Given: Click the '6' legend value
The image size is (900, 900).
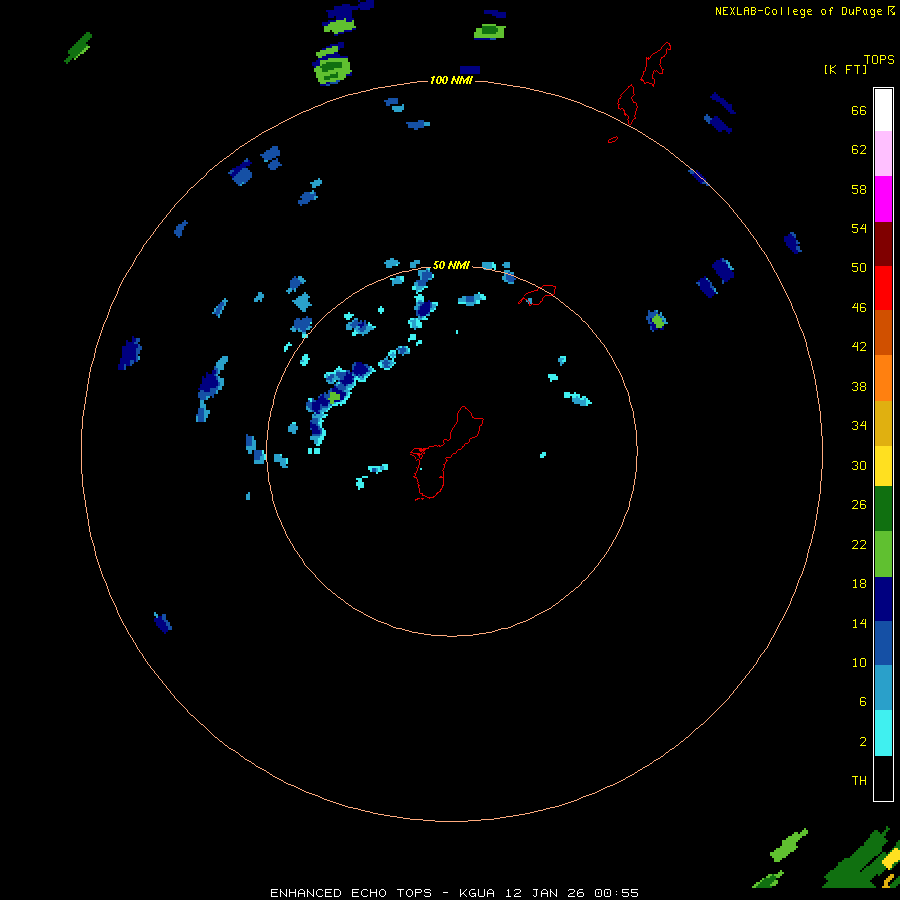Looking at the screenshot, I should [863, 702].
